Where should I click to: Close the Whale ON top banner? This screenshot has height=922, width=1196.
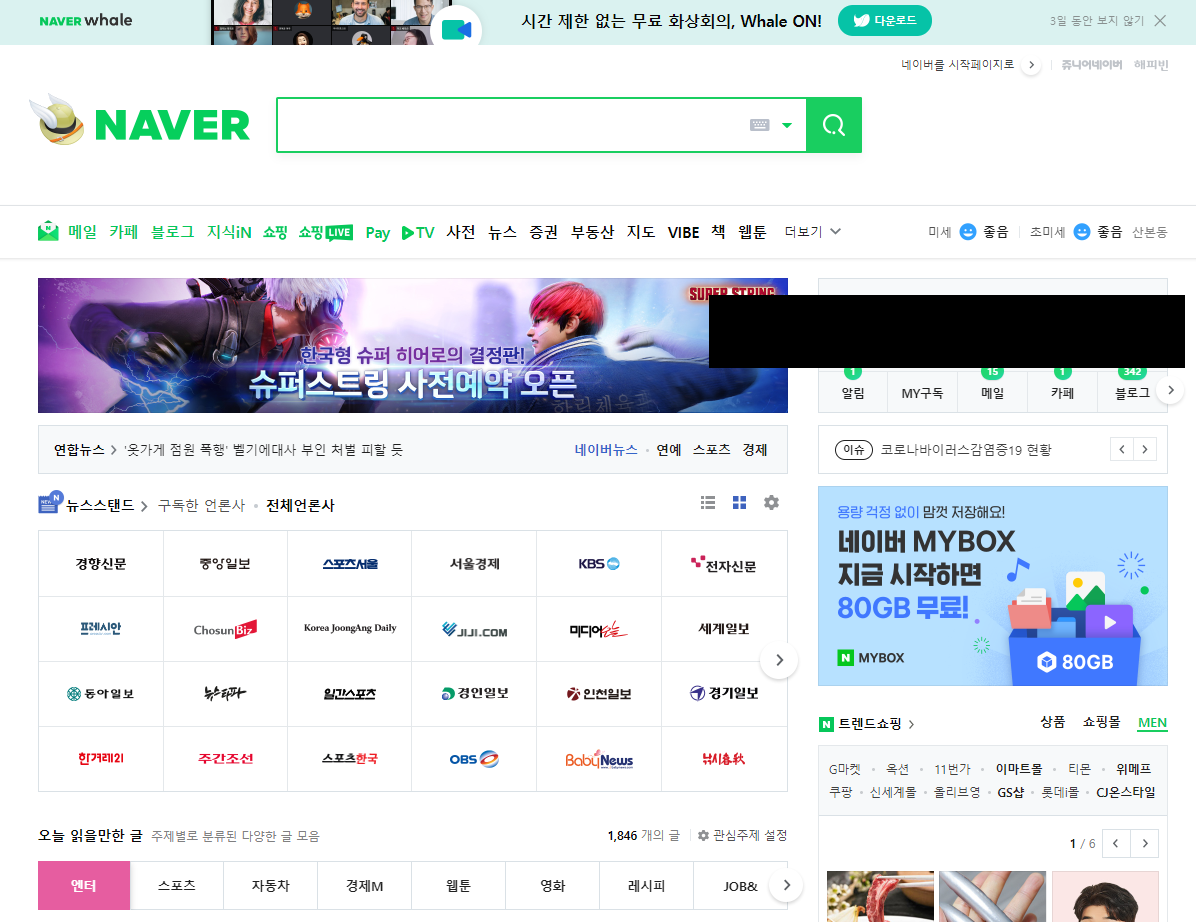(x=1160, y=21)
